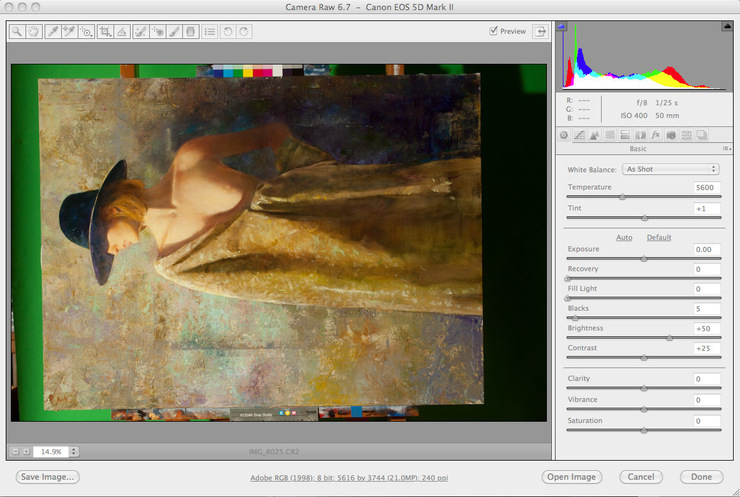This screenshot has width=740, height=497.
Task: Open the Camera Raw preferences list icon
Action: [209, 31]
